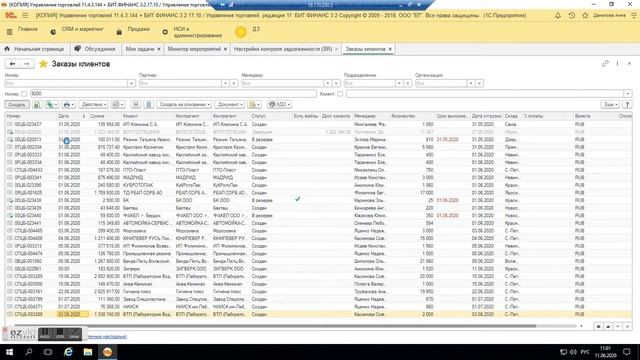Click into the Номер search field with 3200
Image resolution: width=640 pixels, height=360 pixels.
pos(173,94)
